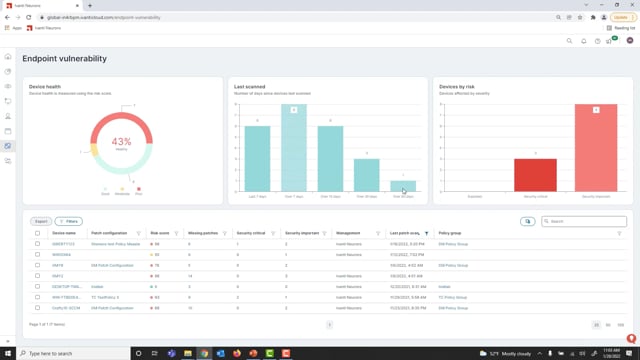Open TC Policy Group link

click(453, 298)
